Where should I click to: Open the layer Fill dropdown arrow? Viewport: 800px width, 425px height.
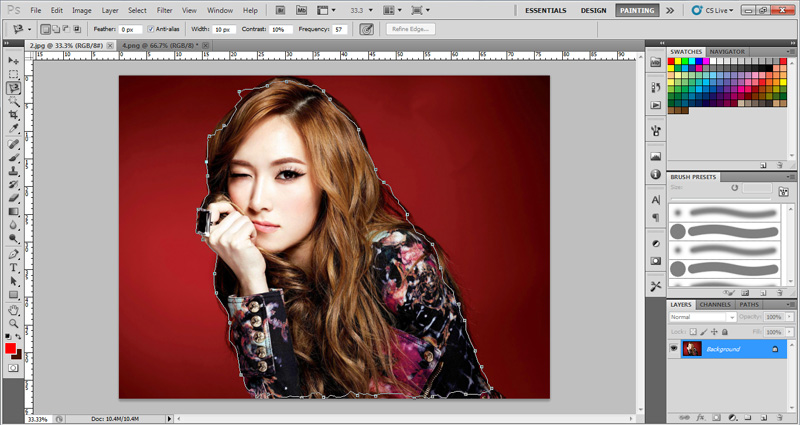(x=787, y=332)
